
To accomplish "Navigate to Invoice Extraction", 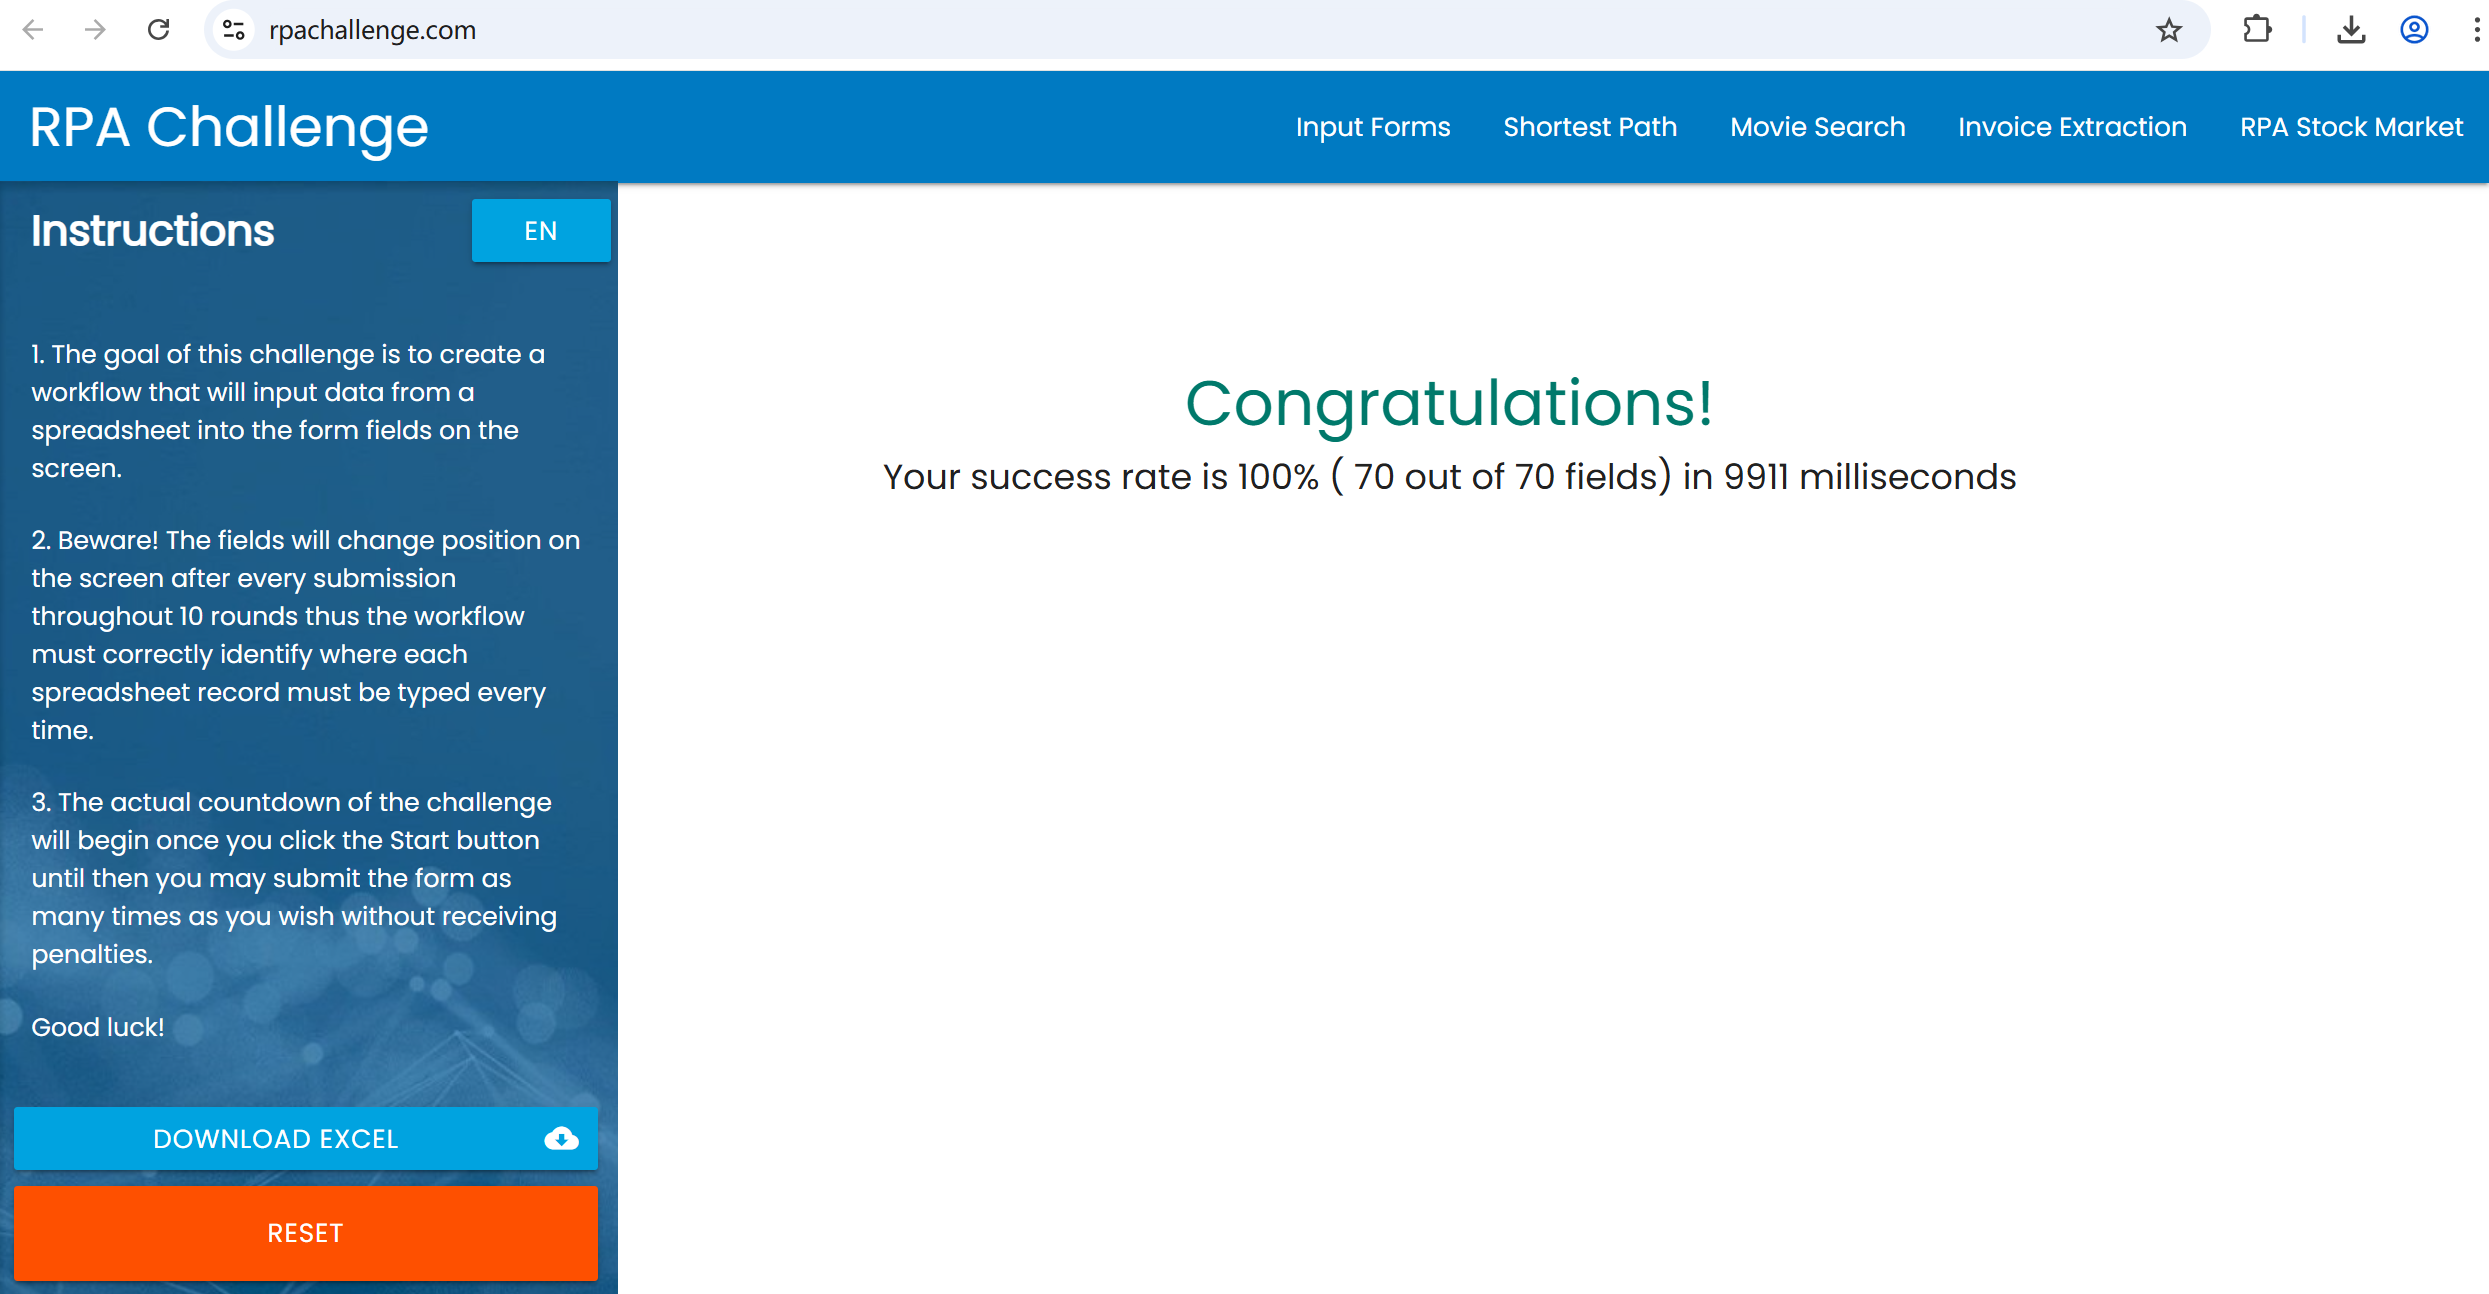I will coord(2072,127).
